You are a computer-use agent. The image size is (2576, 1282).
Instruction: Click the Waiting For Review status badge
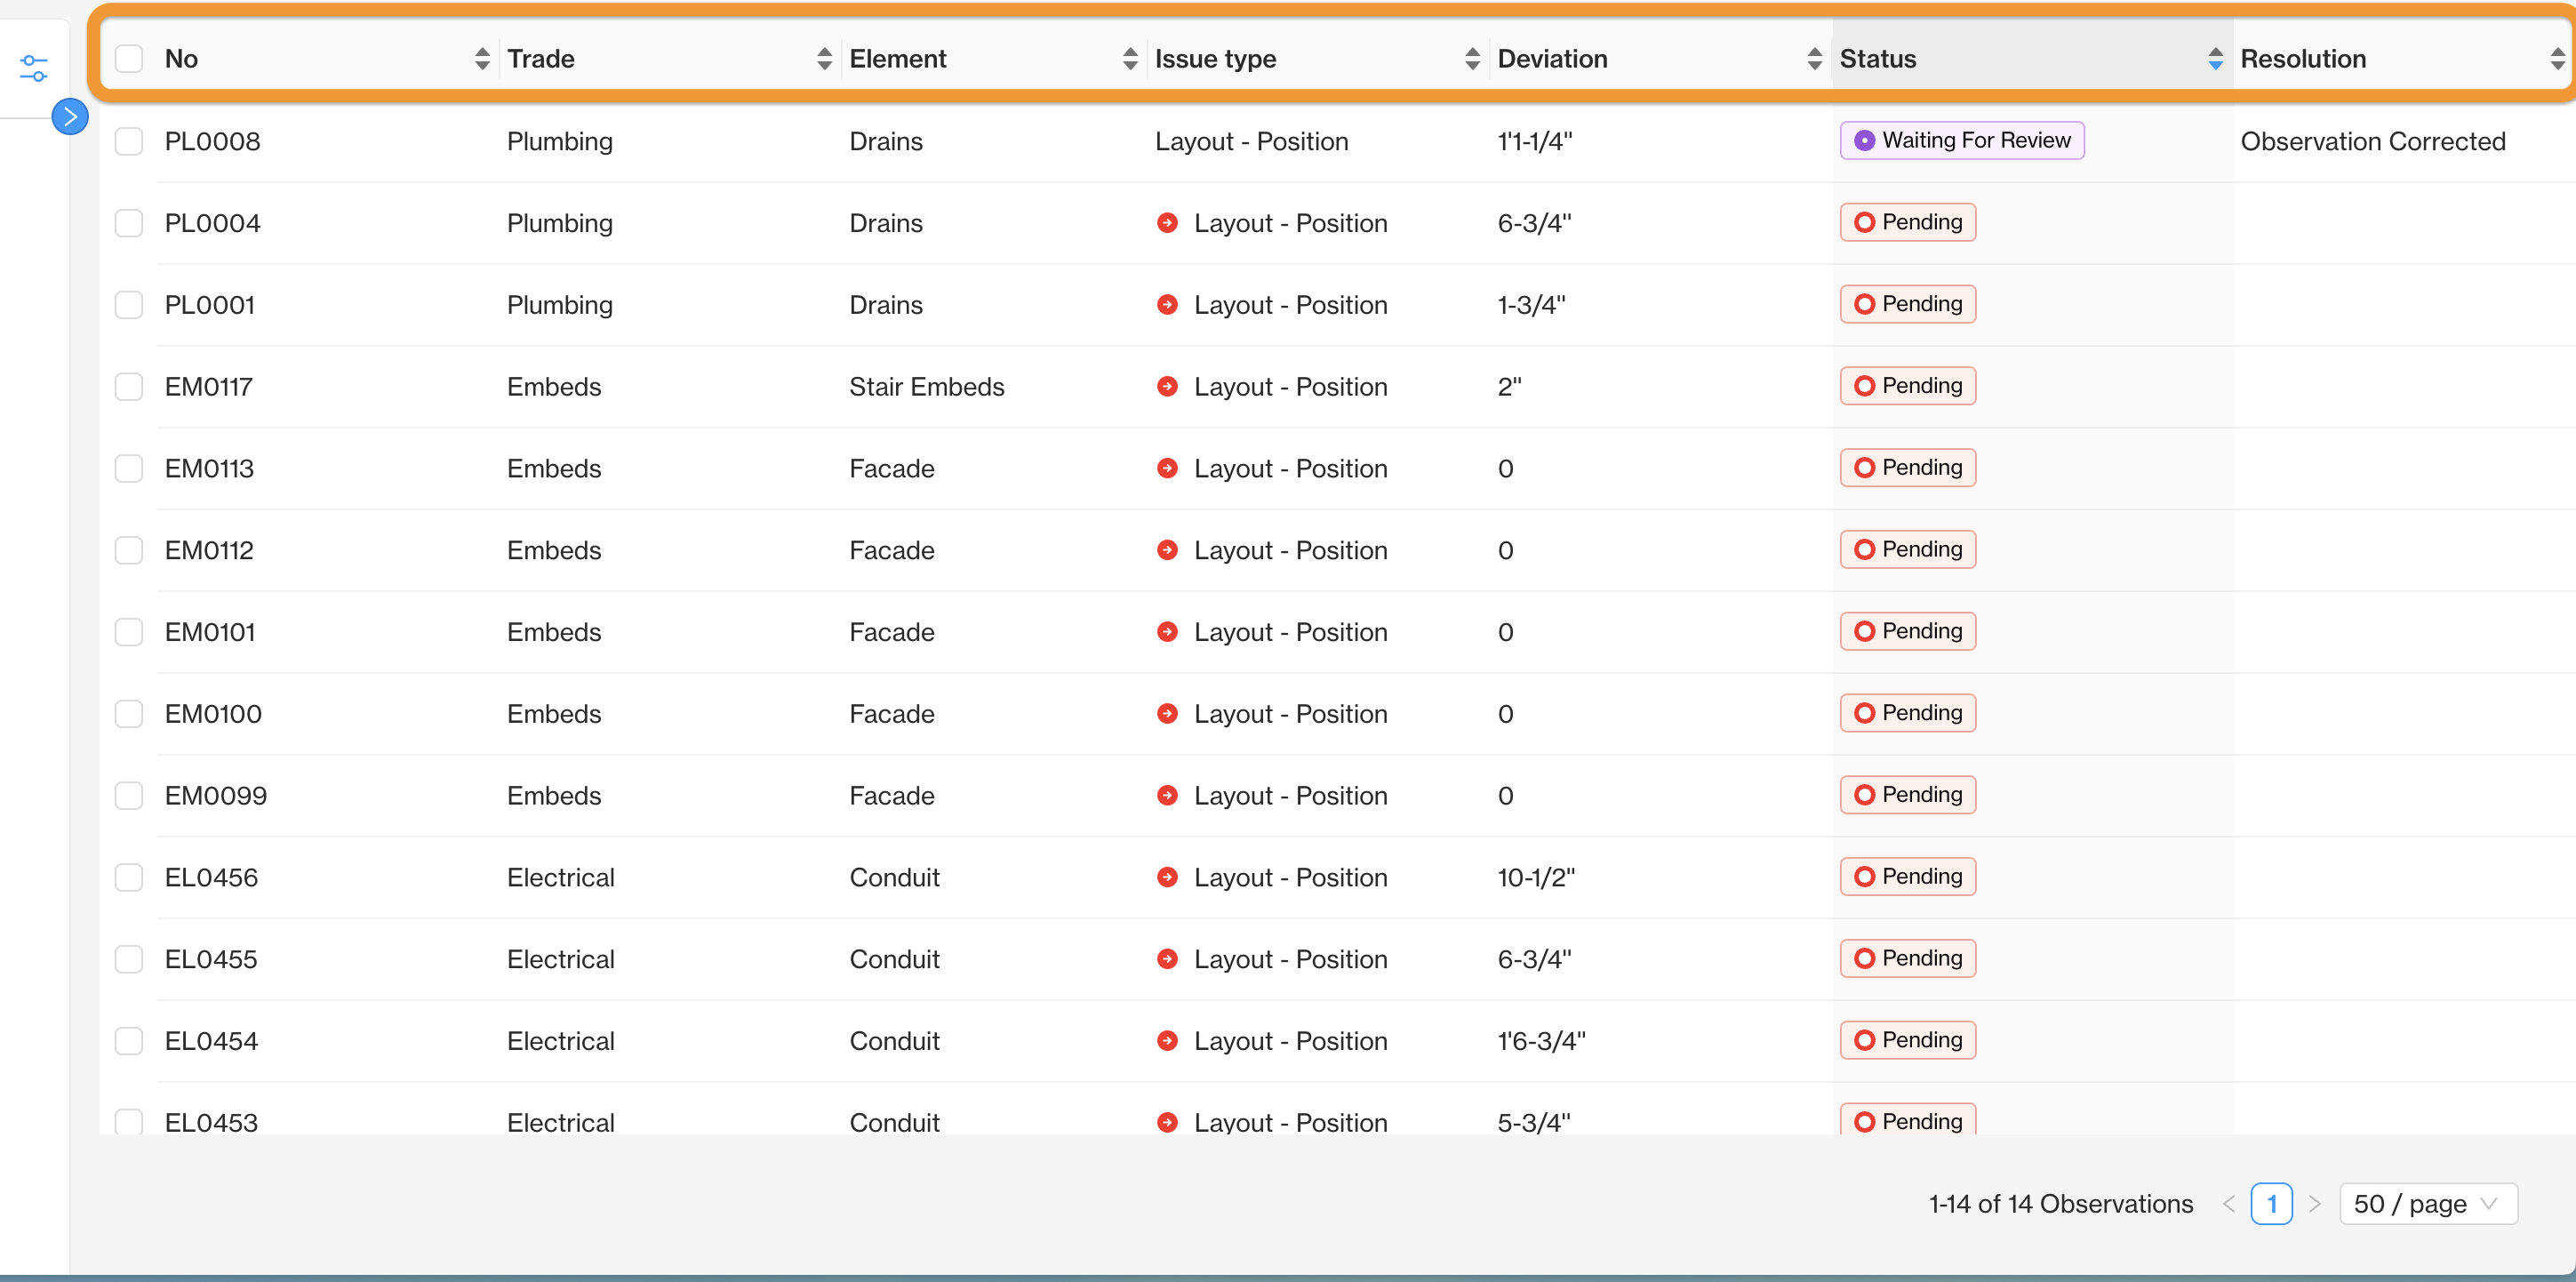point(1962,141)
